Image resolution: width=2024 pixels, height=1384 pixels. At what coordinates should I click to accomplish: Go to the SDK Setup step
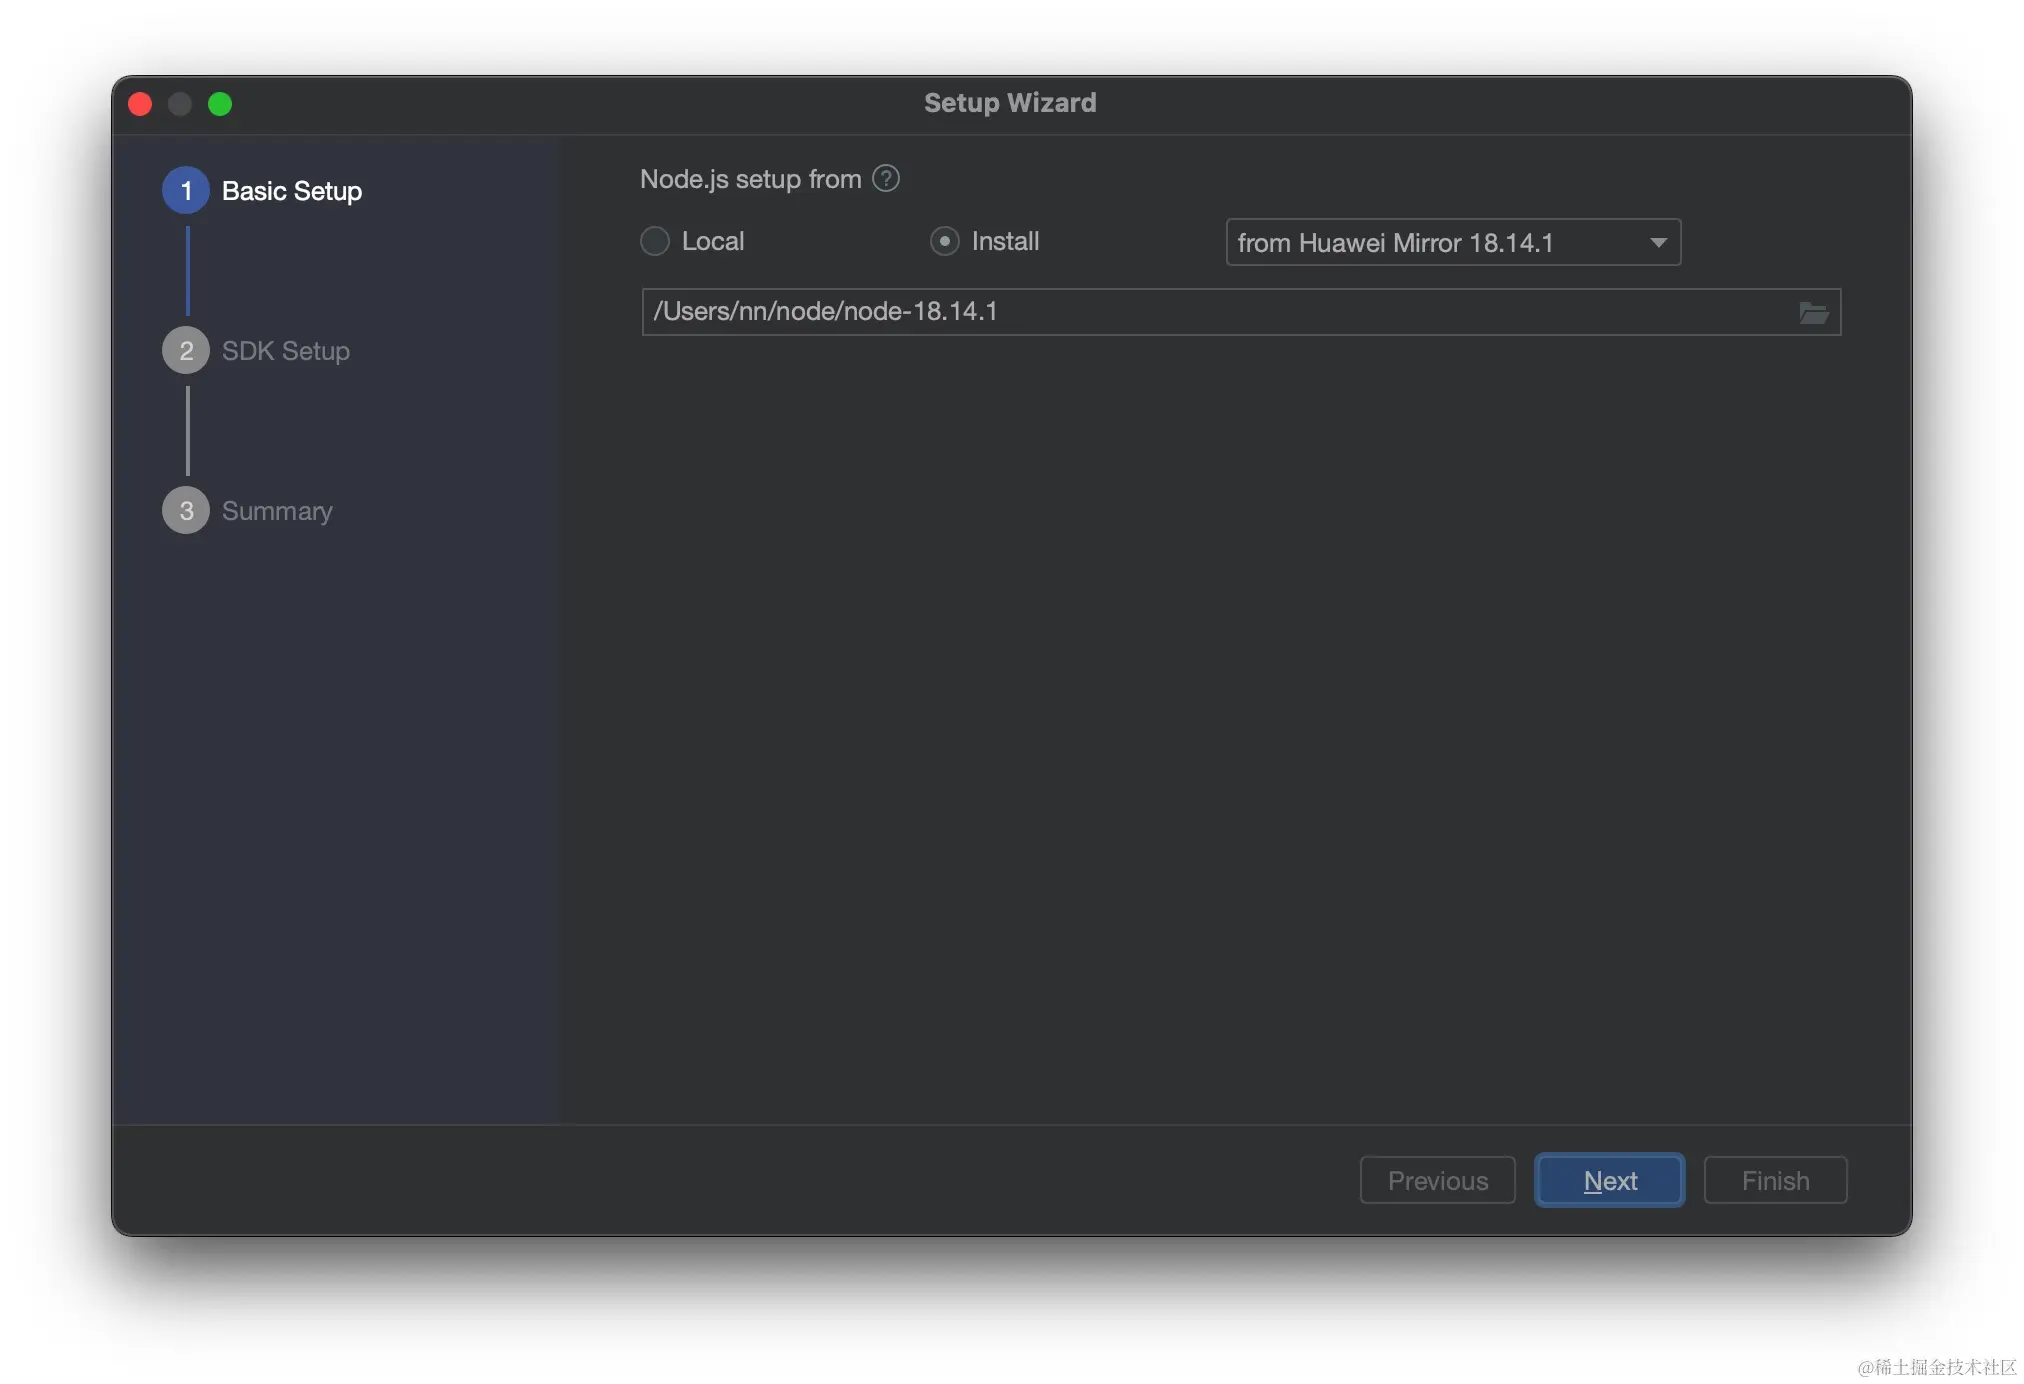285,351
